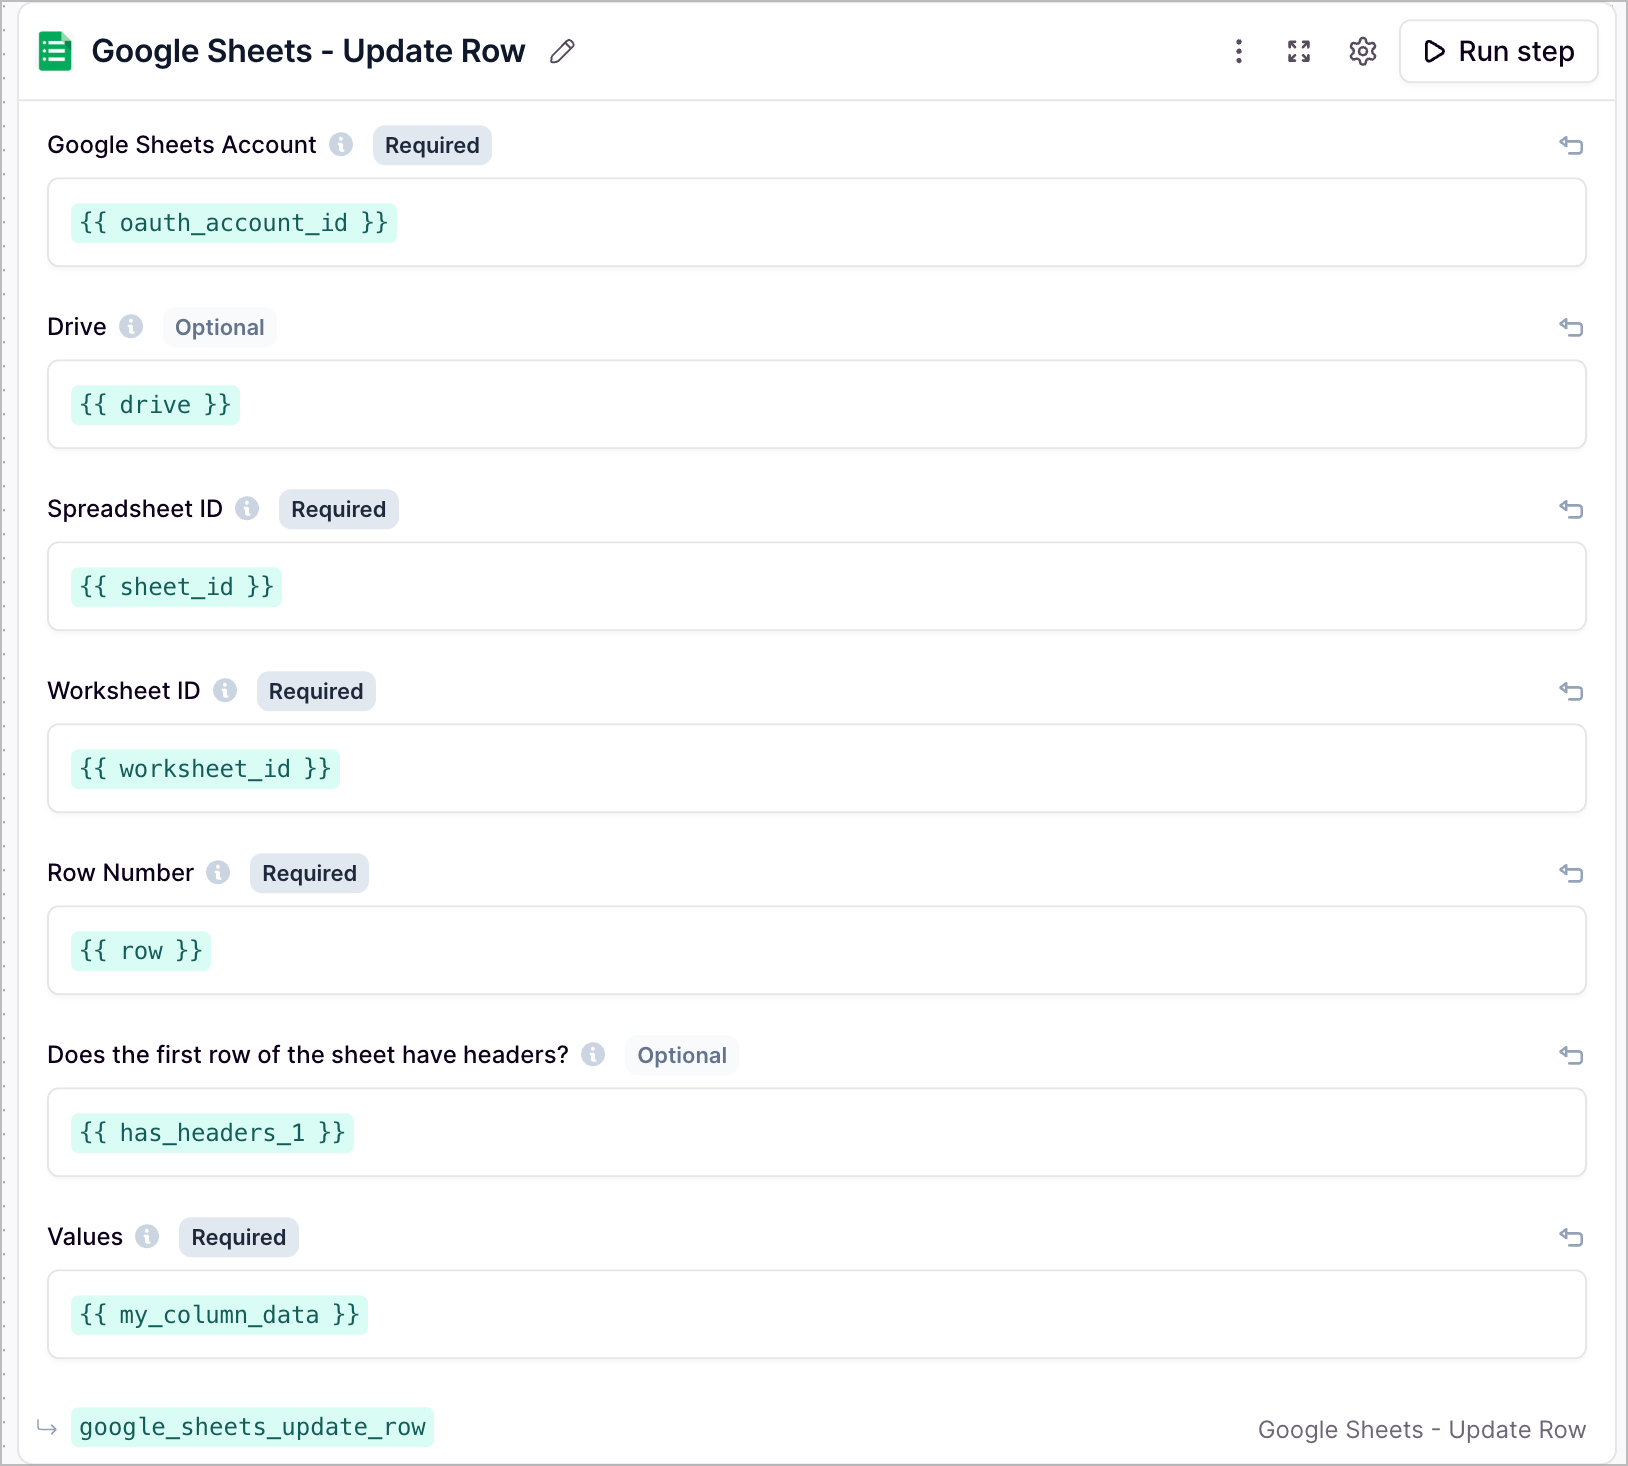Select the oauth_account_id variable pill
1628x1466 pixels.
[234, 222]
